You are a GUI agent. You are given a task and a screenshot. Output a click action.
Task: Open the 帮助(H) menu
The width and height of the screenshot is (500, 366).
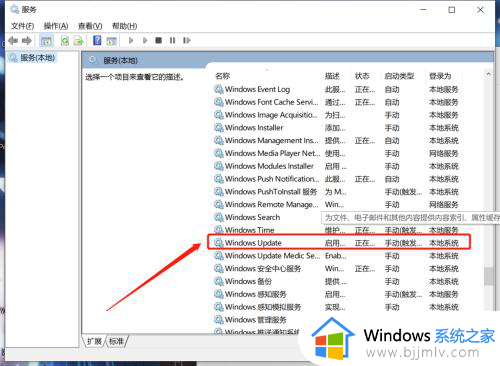[124, 26]
